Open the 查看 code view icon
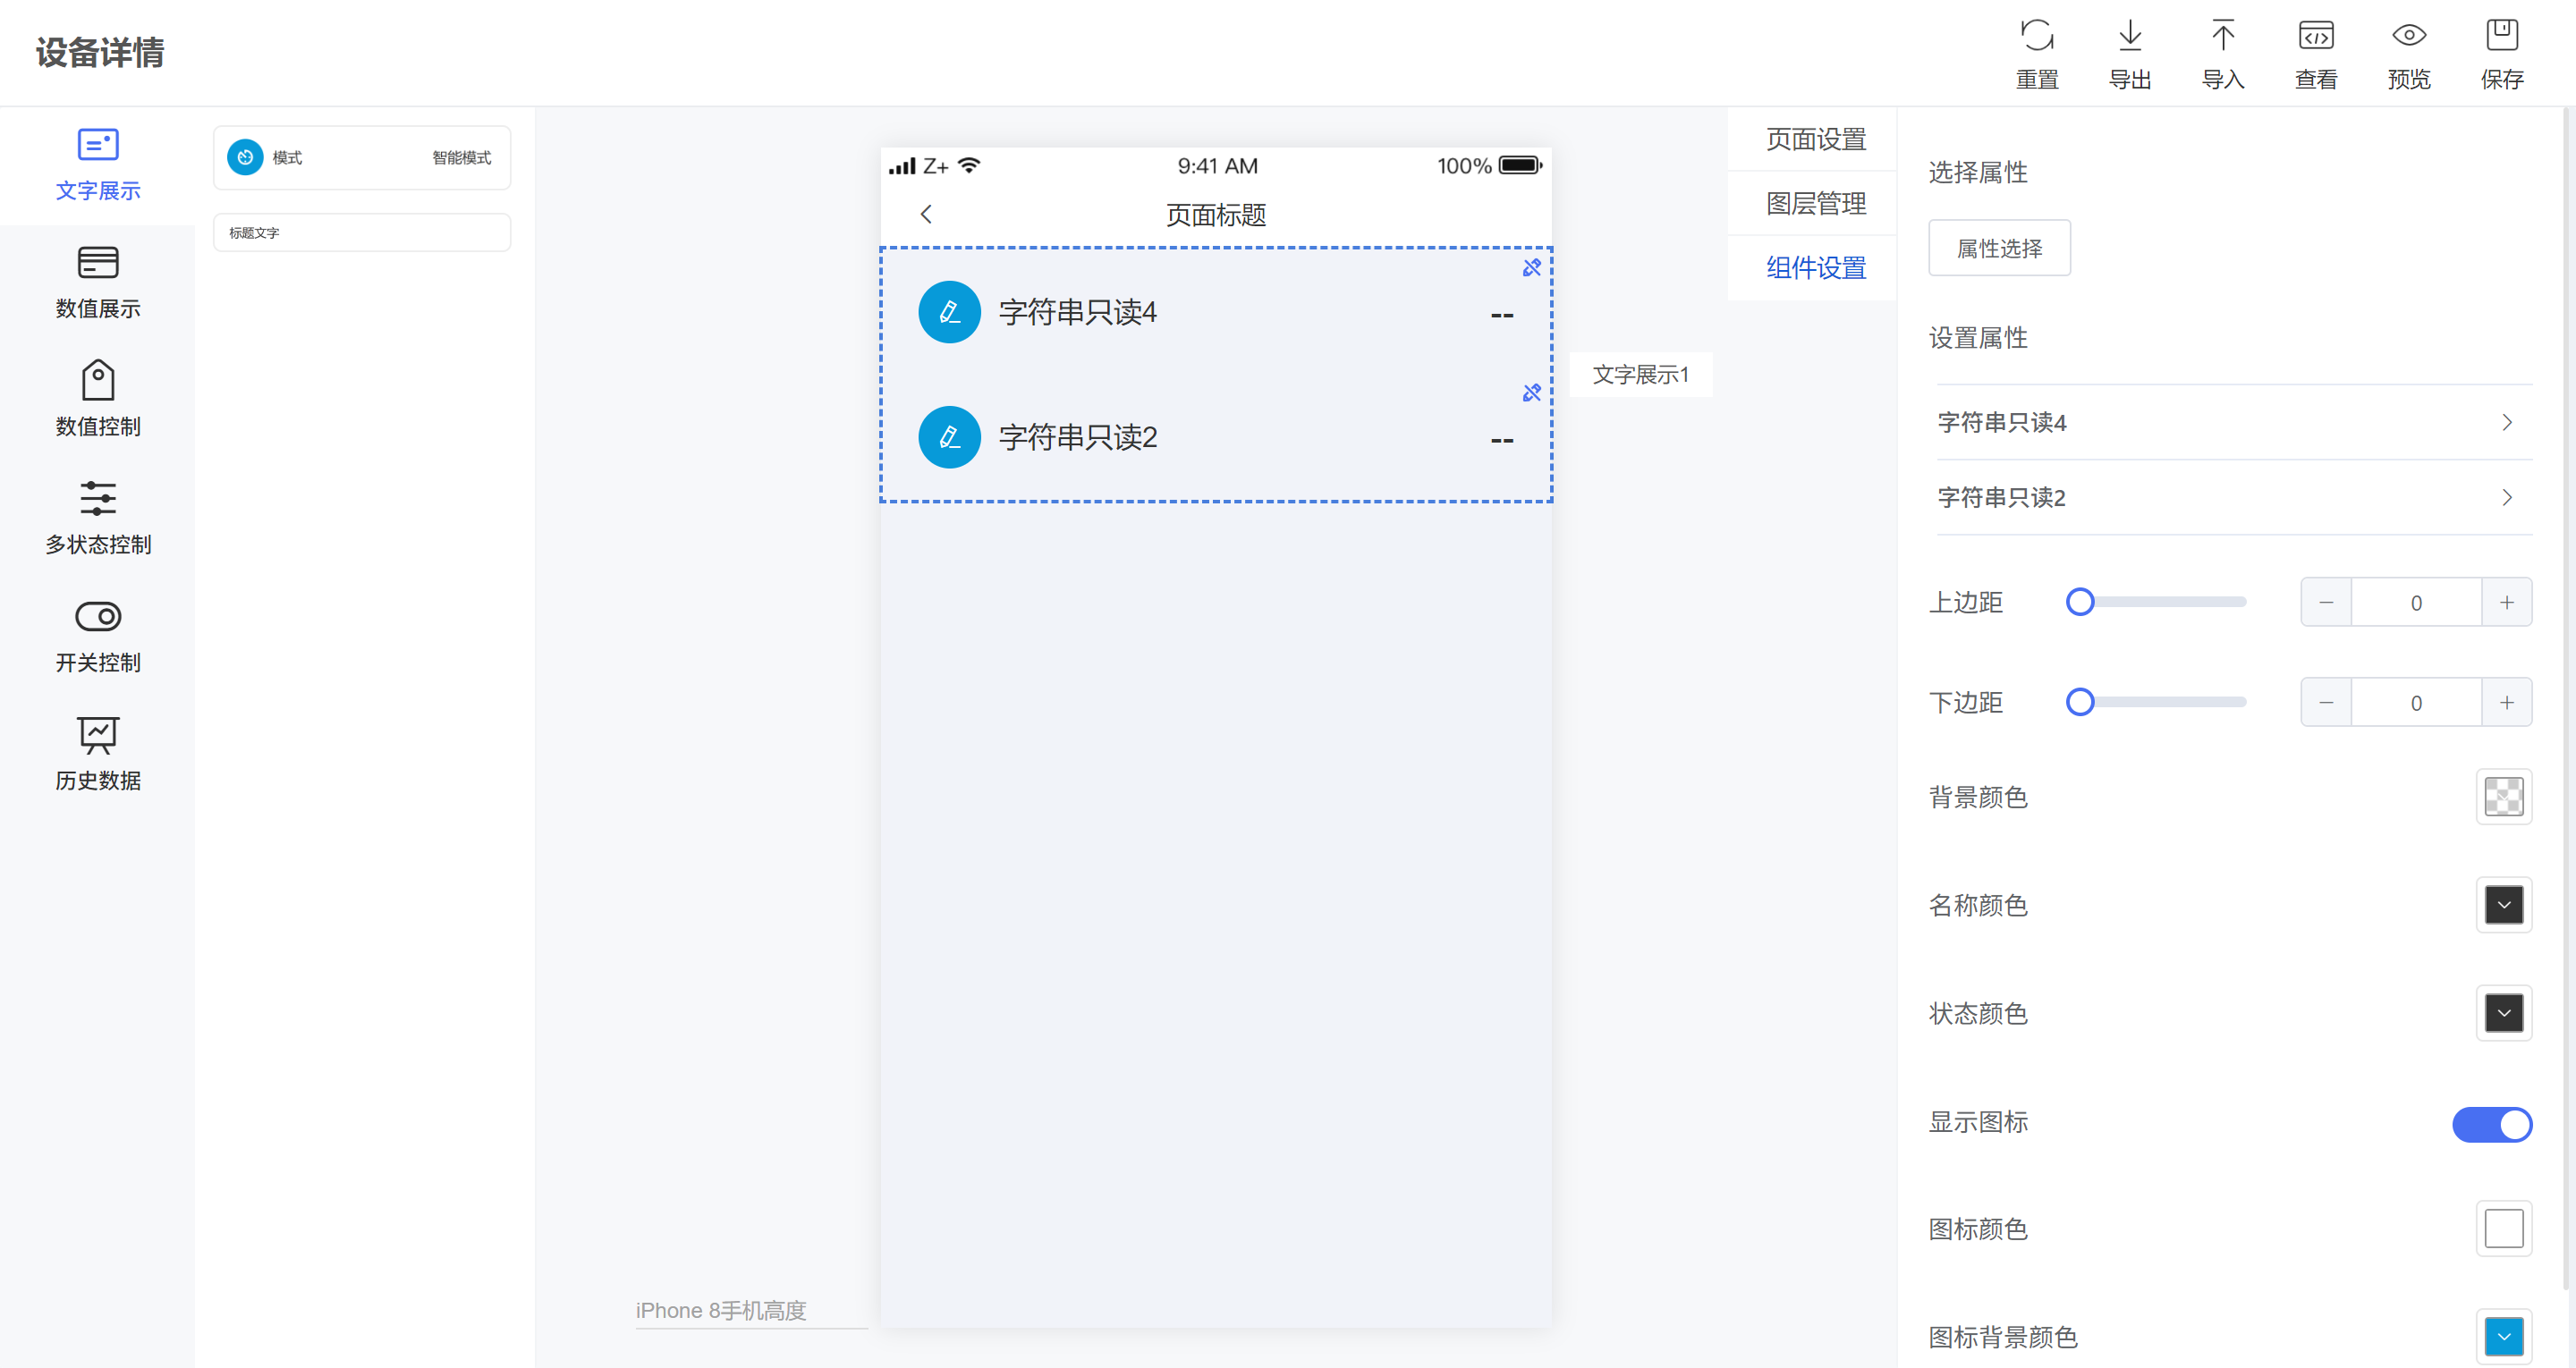2576x1368 pixels. click(x=2315, y=36)
